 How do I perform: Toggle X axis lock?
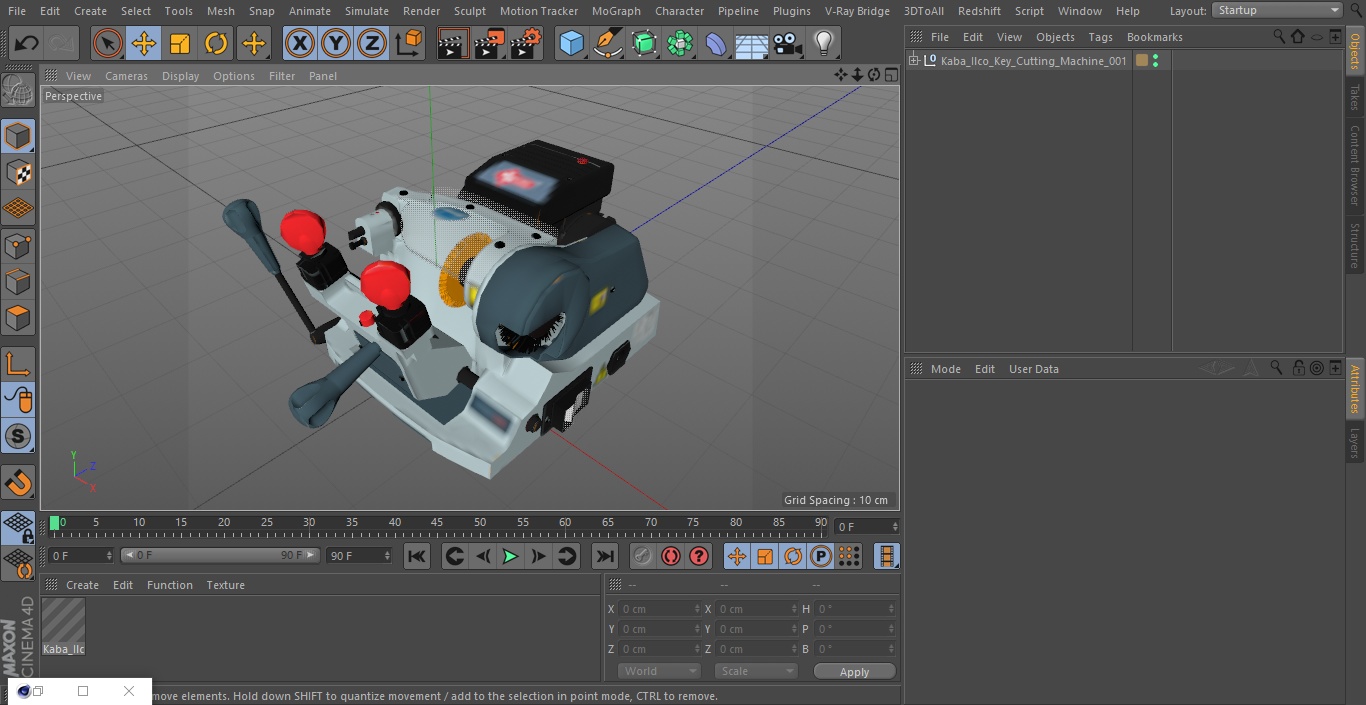click(x=300, y=43)
